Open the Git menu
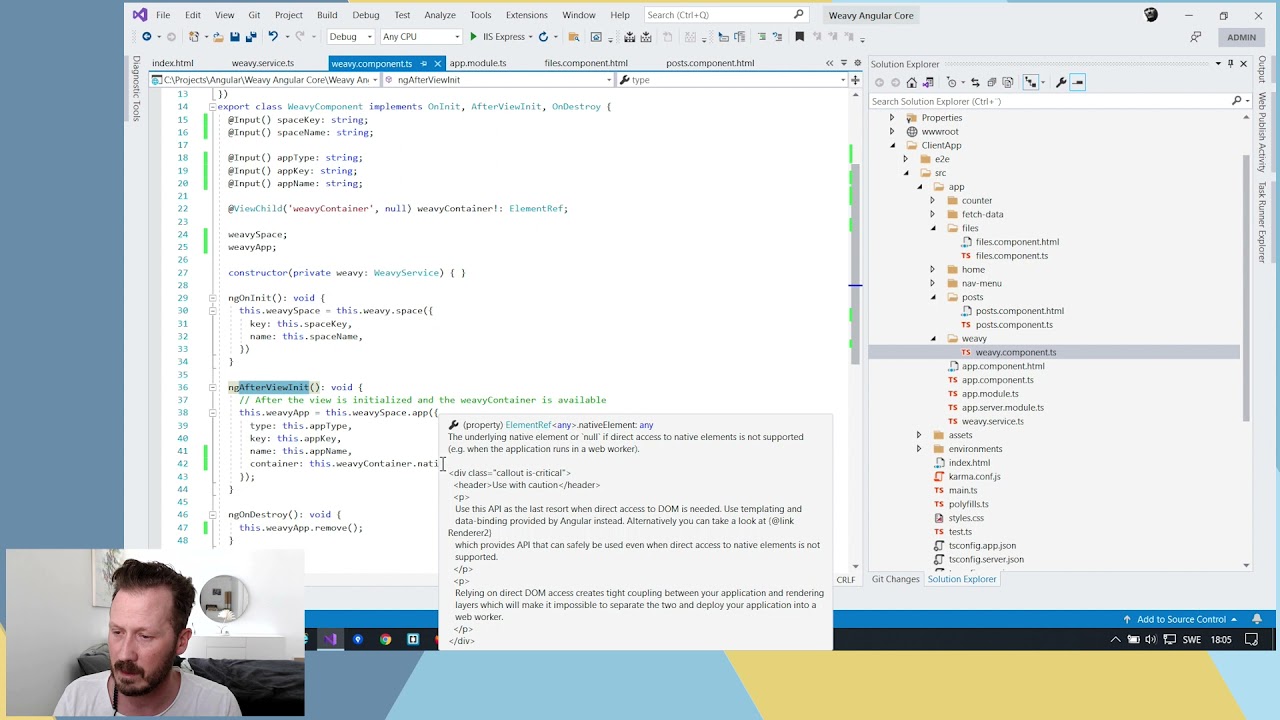Viewport: 1280px width, 720px height. (x=254, y=15)
